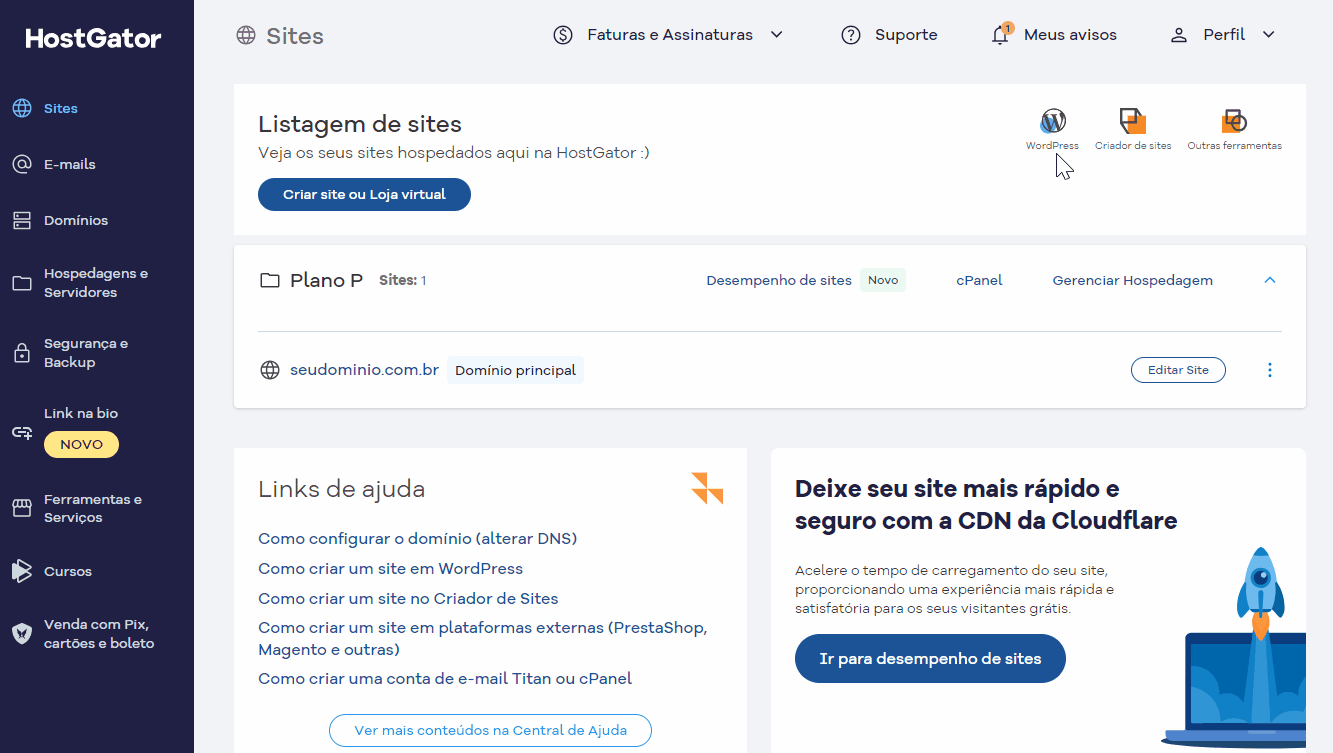Click the seudominio.com.br domain name

[x=364, y=370]
